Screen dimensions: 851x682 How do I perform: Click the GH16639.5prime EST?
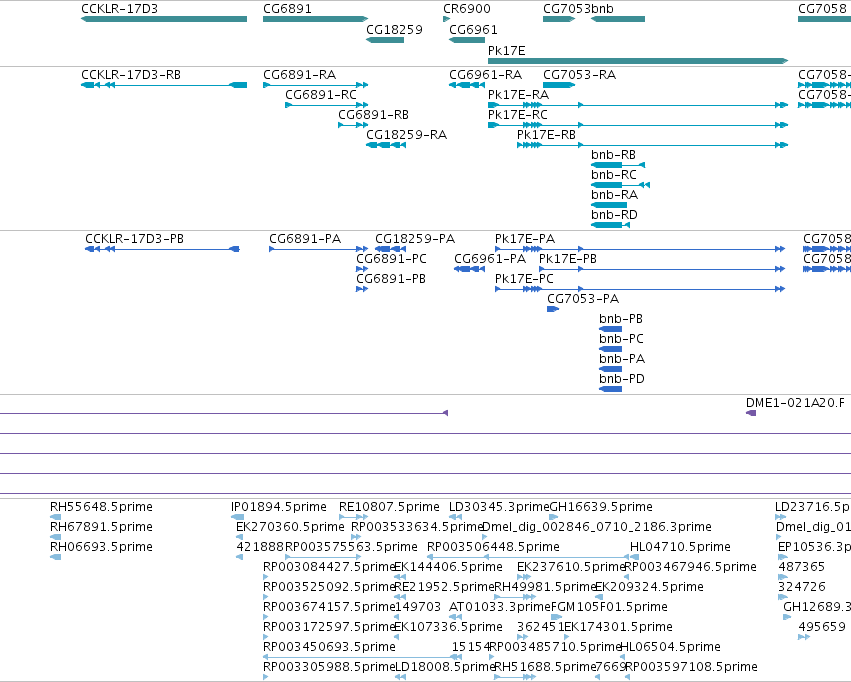tap(554, 517)
